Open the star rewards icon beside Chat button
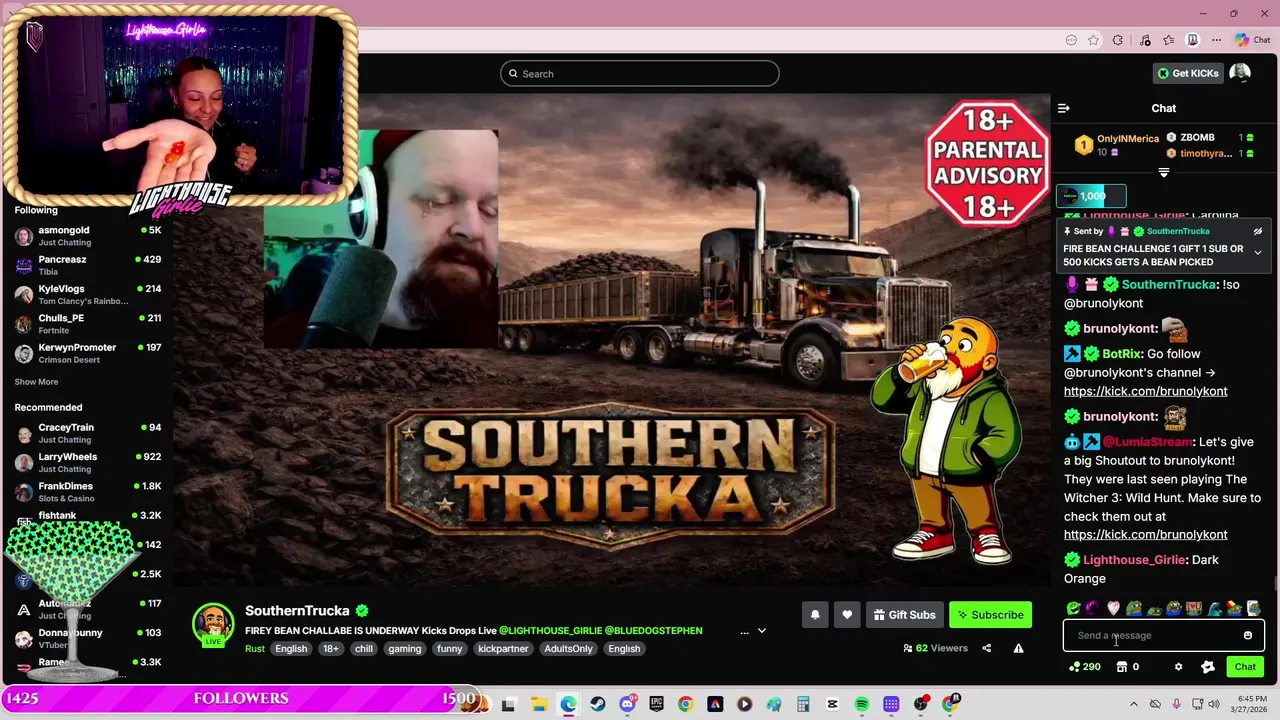 pyautogui.click(x=1208, y=667)
